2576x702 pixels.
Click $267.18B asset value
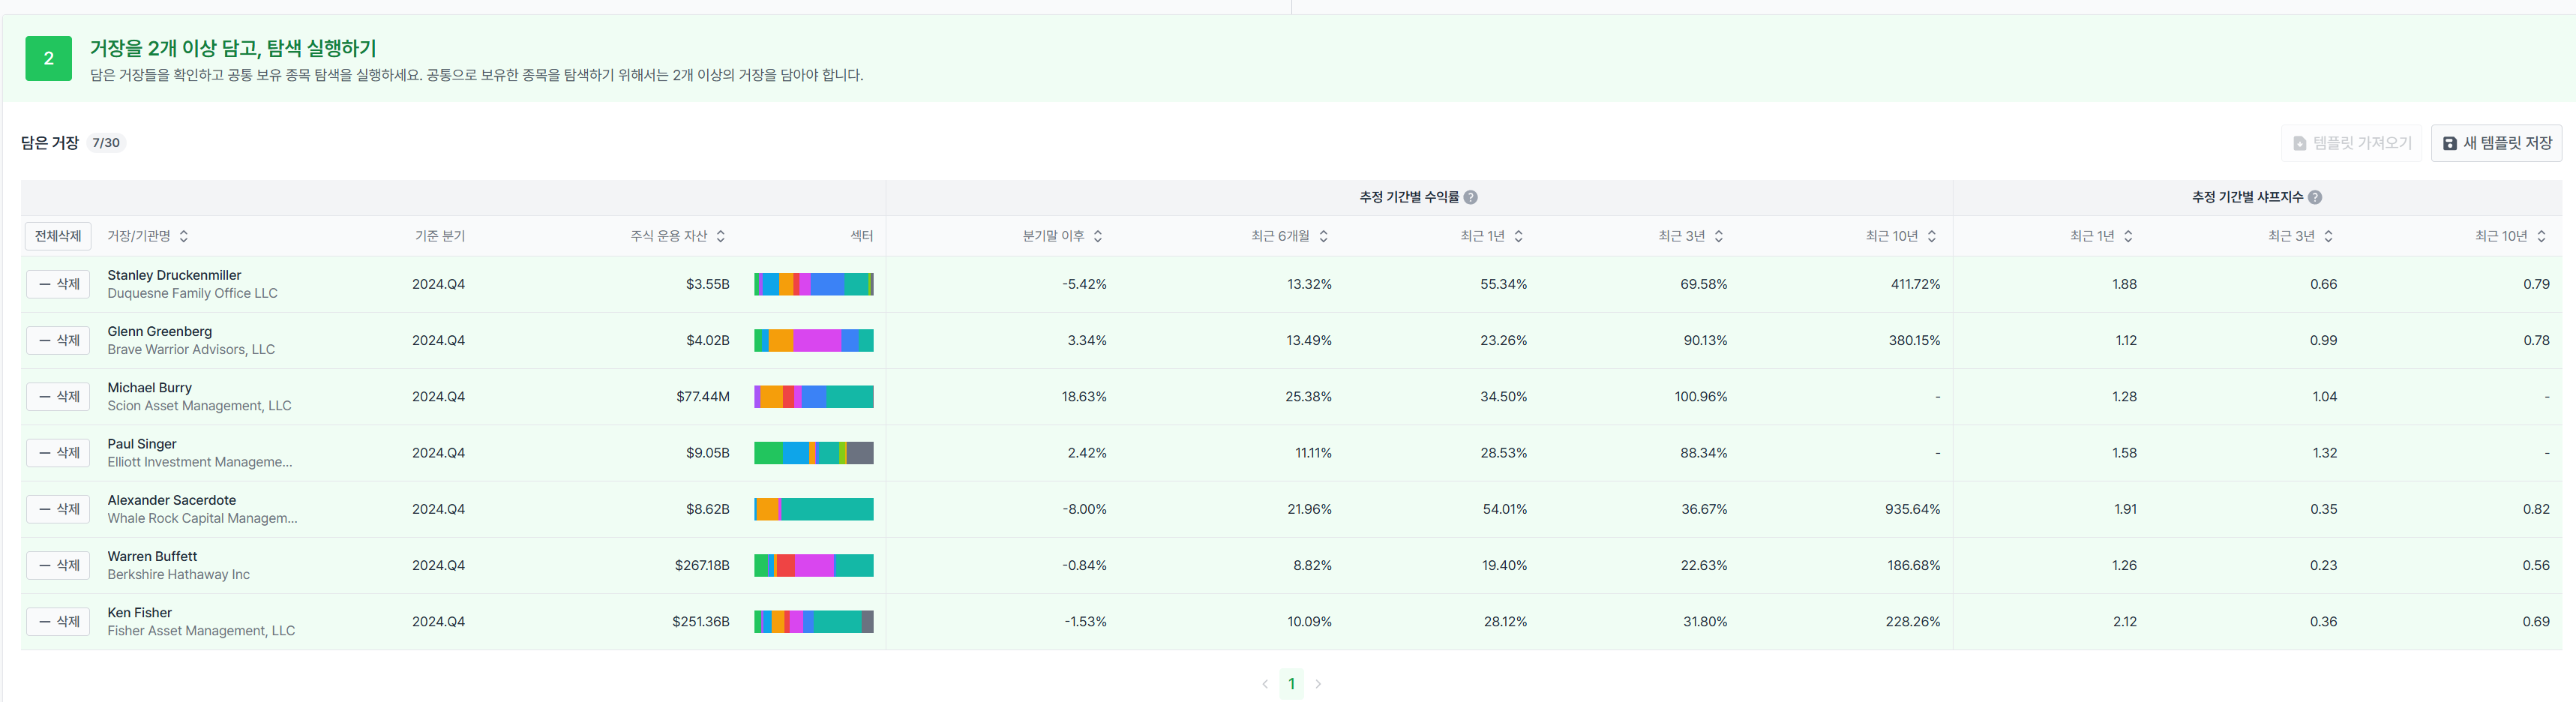pos(702,566)
